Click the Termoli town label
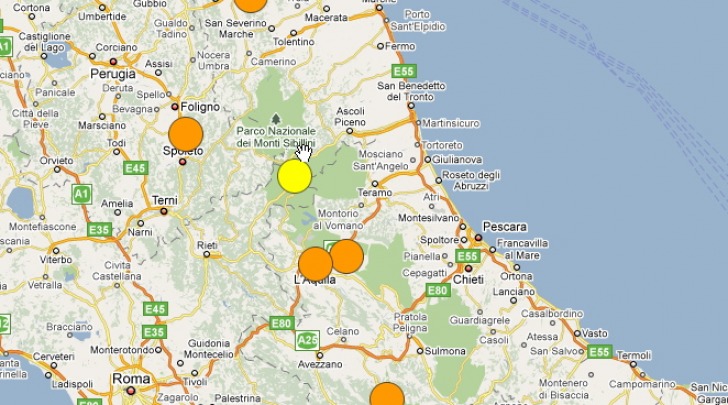The width and height of the screenshot is (728, 405). point(634,355)
